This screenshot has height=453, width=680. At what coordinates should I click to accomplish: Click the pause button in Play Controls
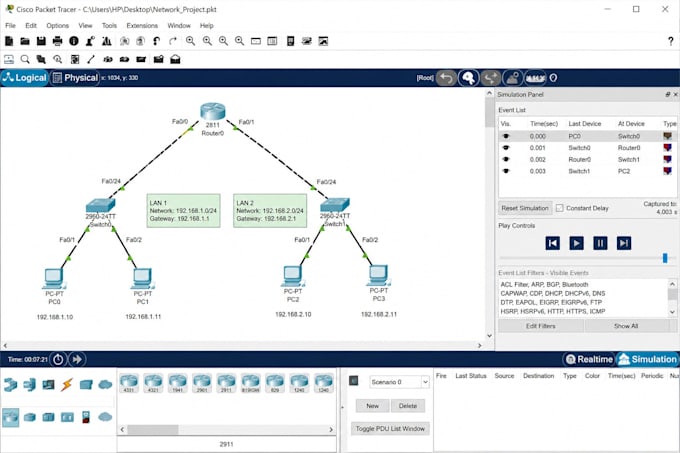pyautogui.click(x=600, y=243)
